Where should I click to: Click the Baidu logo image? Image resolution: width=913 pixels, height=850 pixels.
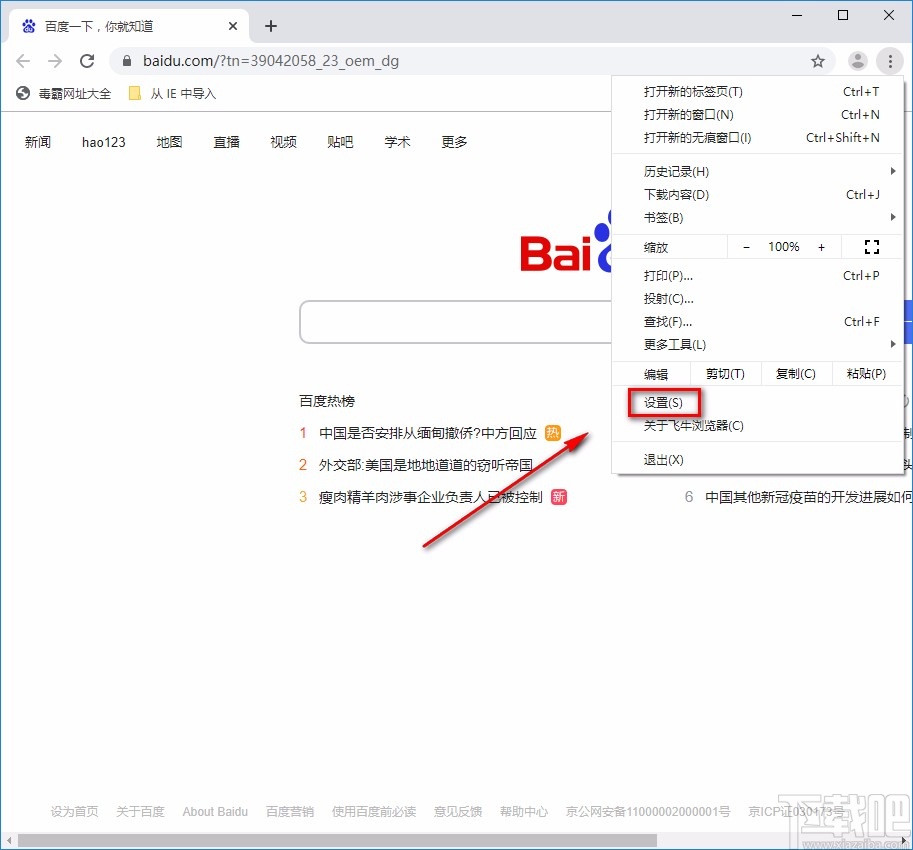[x=565, y=243]
